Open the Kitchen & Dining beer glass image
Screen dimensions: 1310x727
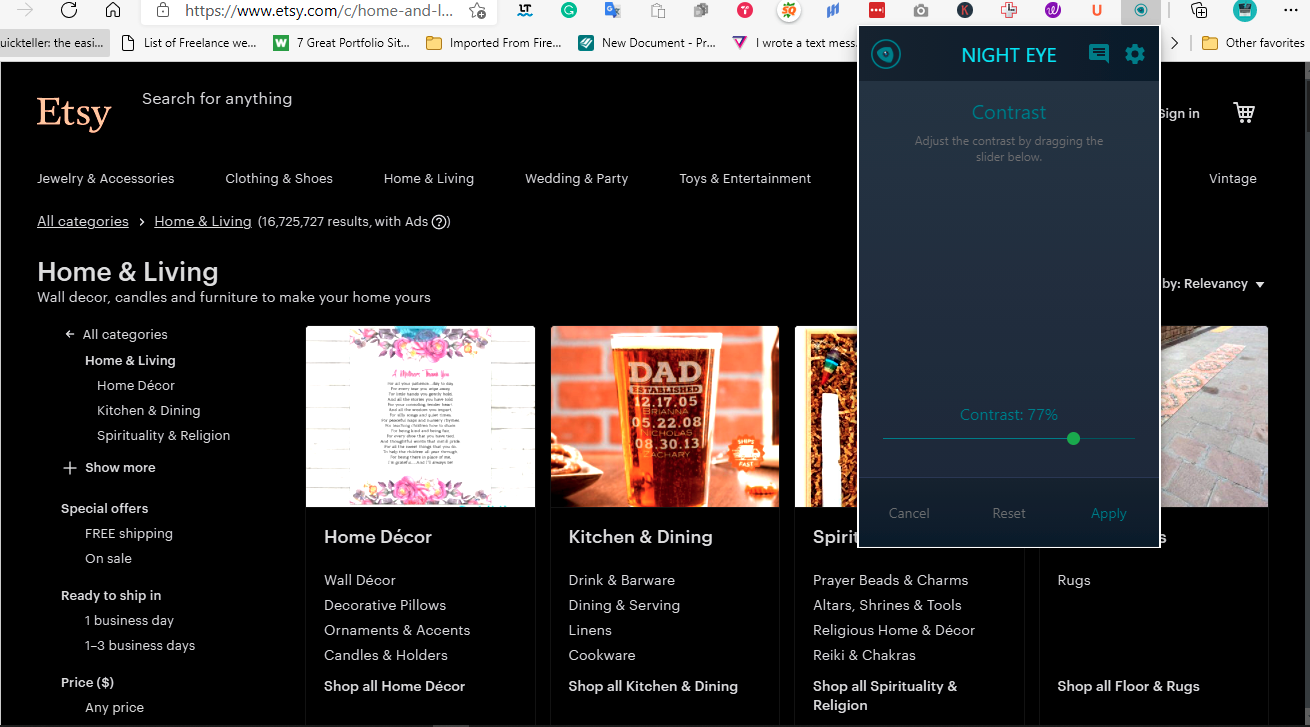point(665,416)
